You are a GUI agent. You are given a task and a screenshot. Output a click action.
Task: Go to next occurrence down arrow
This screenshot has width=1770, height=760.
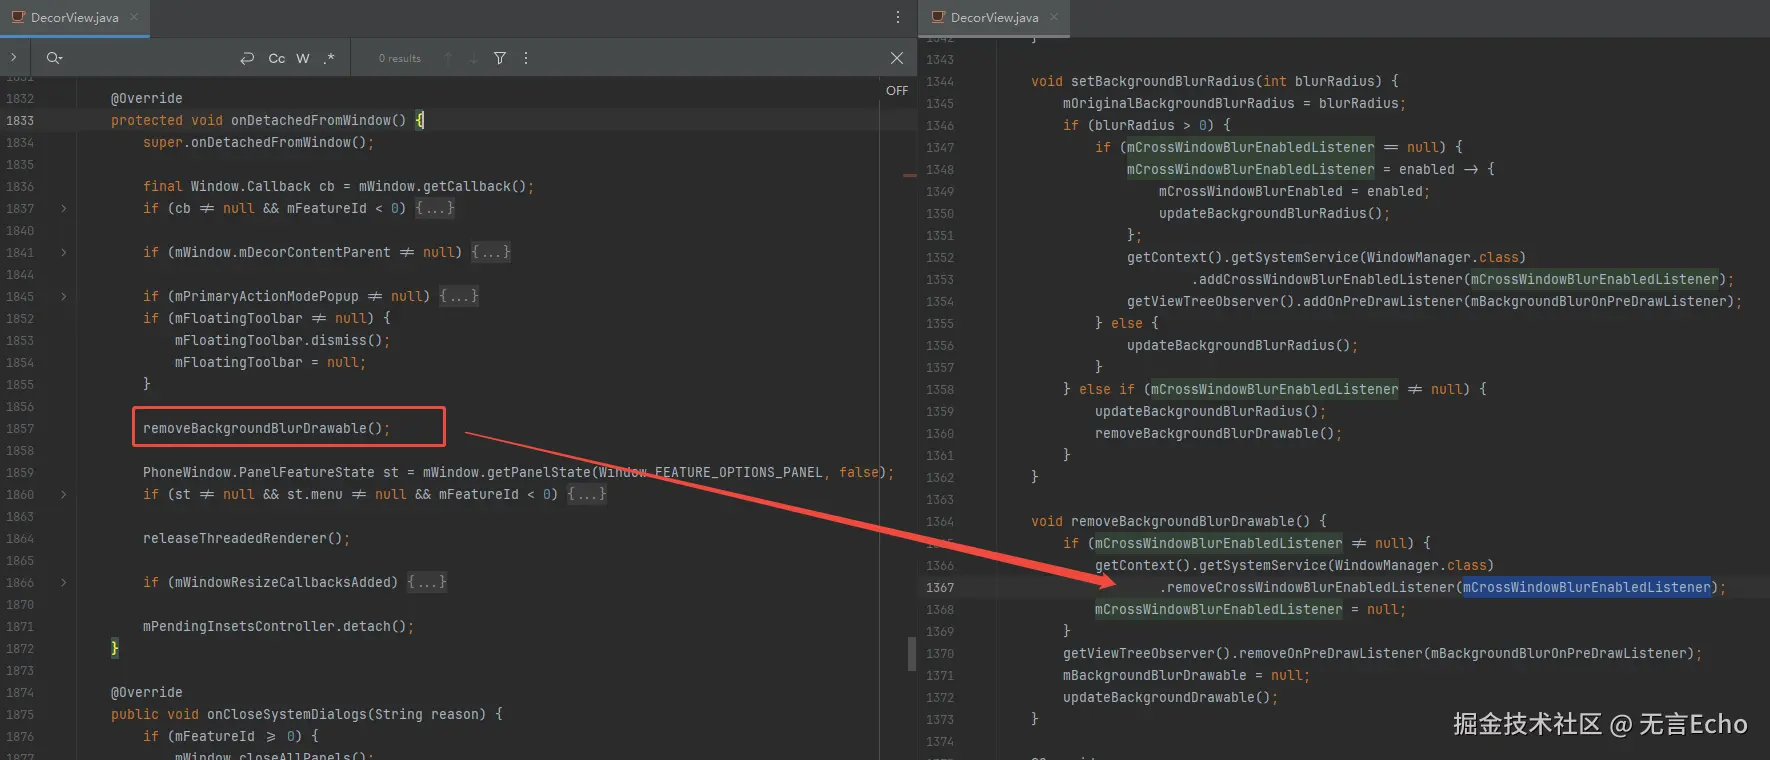click(473, 58)
